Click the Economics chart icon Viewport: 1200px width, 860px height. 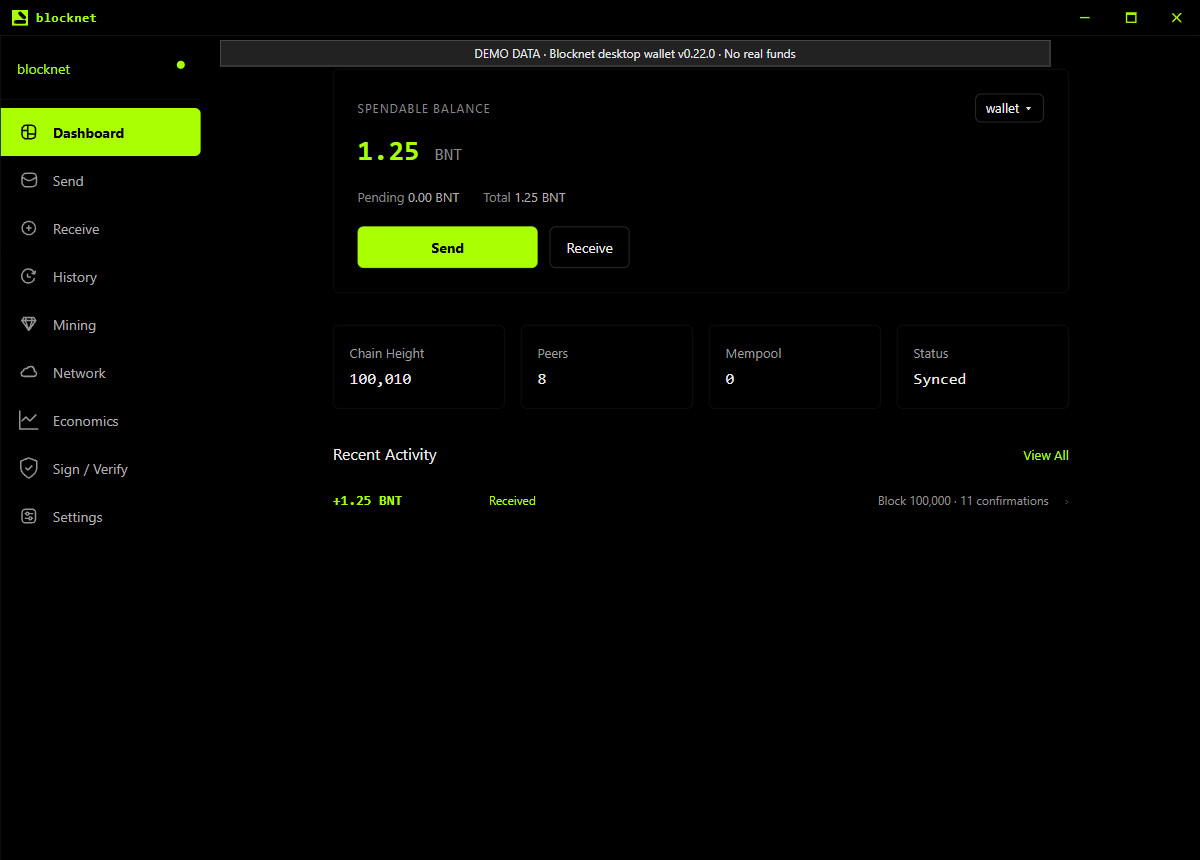[x=29, y=421]
